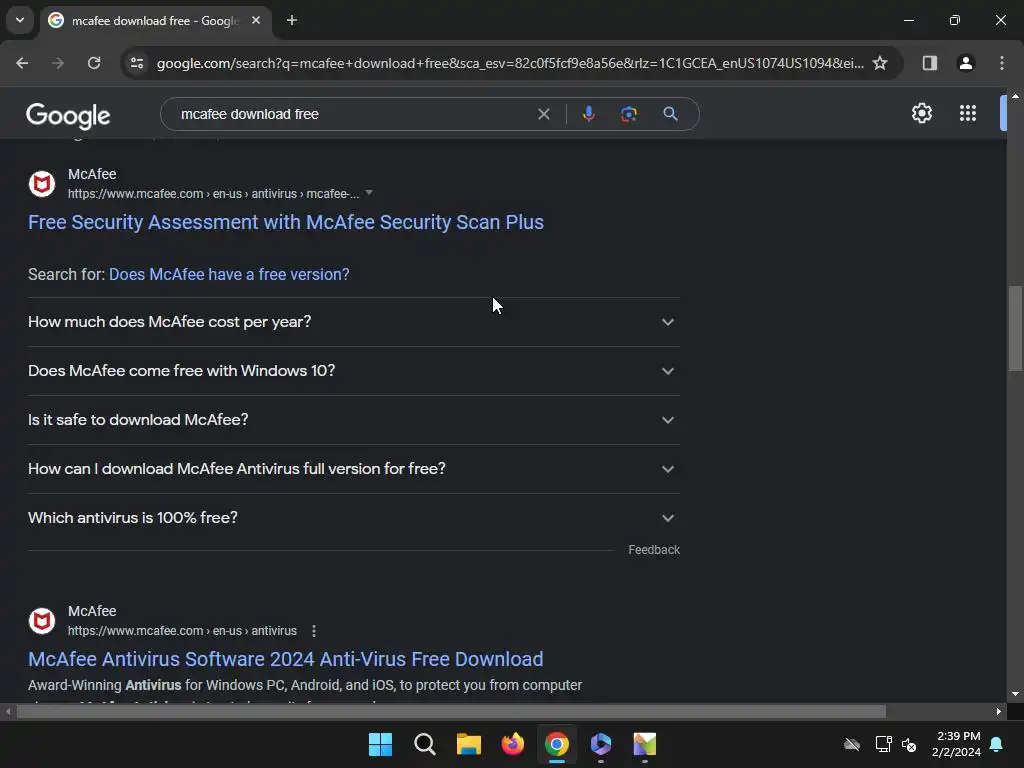
Task: Select the mcafee download free tab
Action: click(155, 21)
